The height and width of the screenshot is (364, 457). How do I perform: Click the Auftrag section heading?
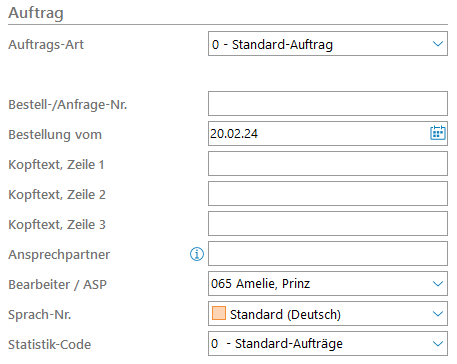coord(36,13)
